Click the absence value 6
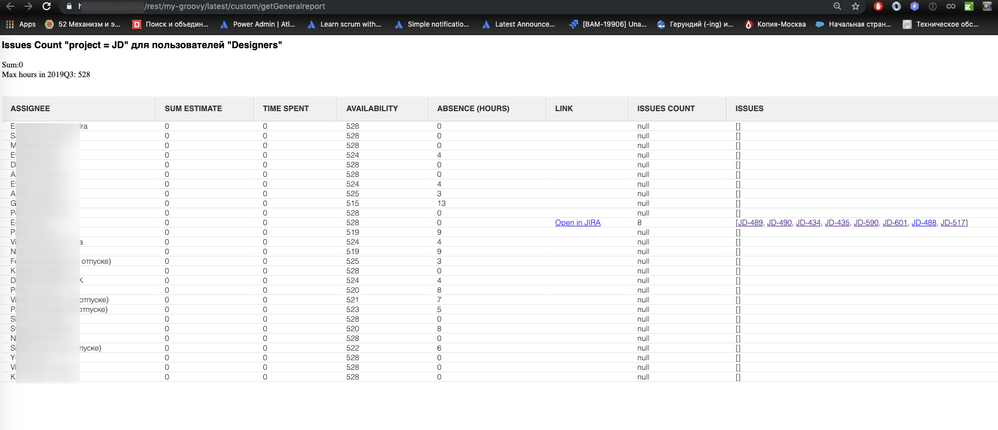Image resolution: width=998 pixels, height=430 pixels. pyautogui.click(x=439, y=348)
